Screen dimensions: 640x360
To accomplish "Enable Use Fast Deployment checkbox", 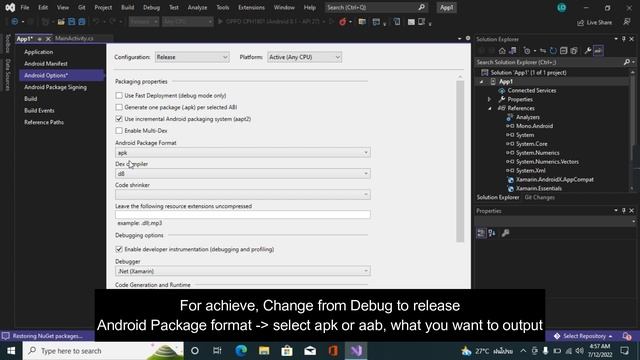I will click(119, 96).
